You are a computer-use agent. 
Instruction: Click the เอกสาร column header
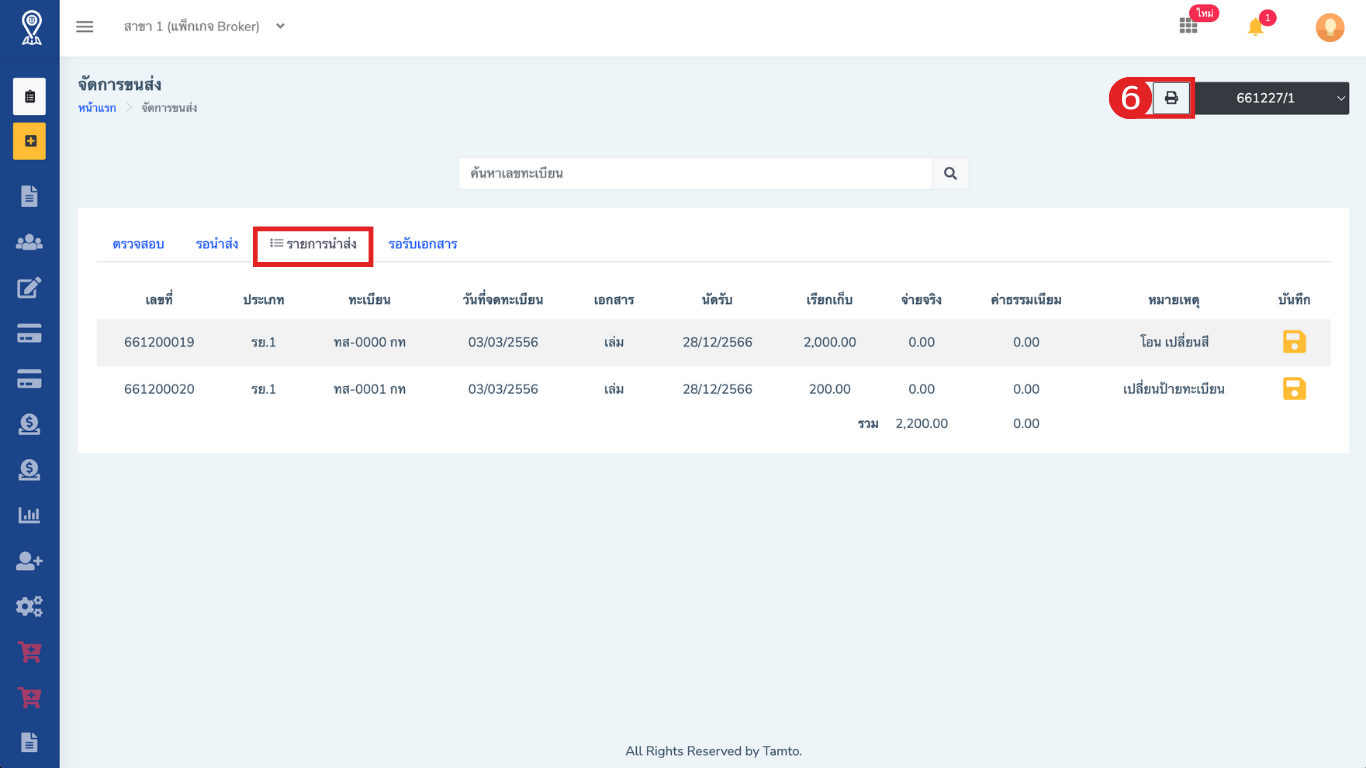coord(614,300)
